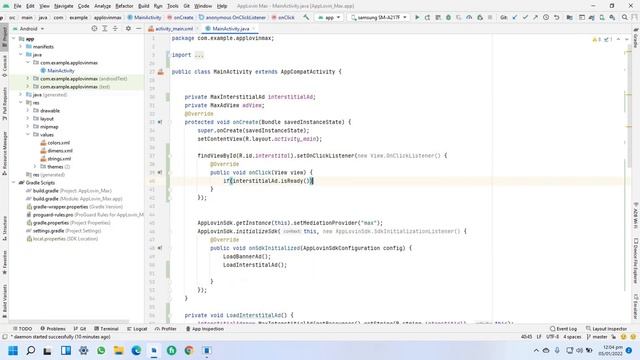The width and height of the screenshot is (640, 360).
Task: Stop the running app via stop icon
Action: (x=490, y=18)
